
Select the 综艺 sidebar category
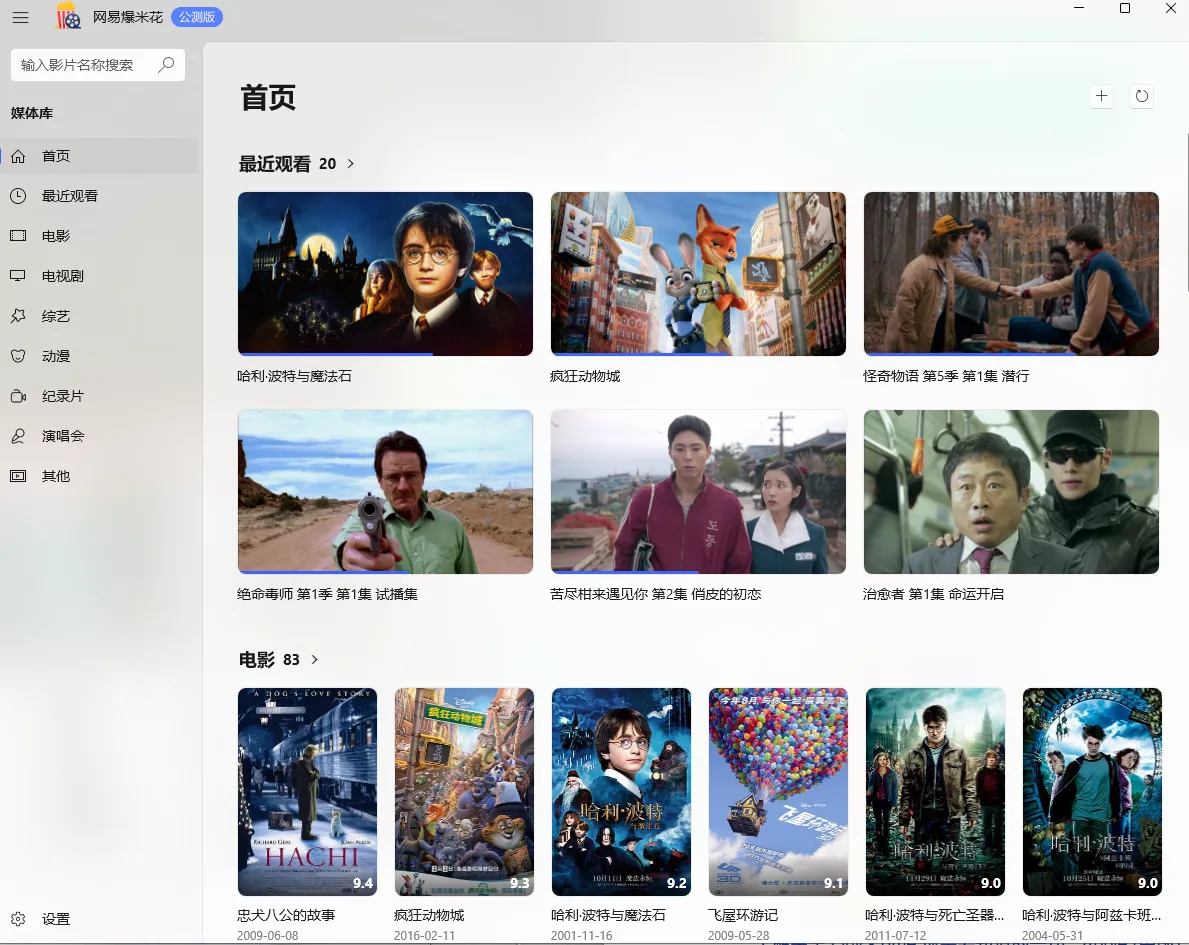click(x=99, y=316)
